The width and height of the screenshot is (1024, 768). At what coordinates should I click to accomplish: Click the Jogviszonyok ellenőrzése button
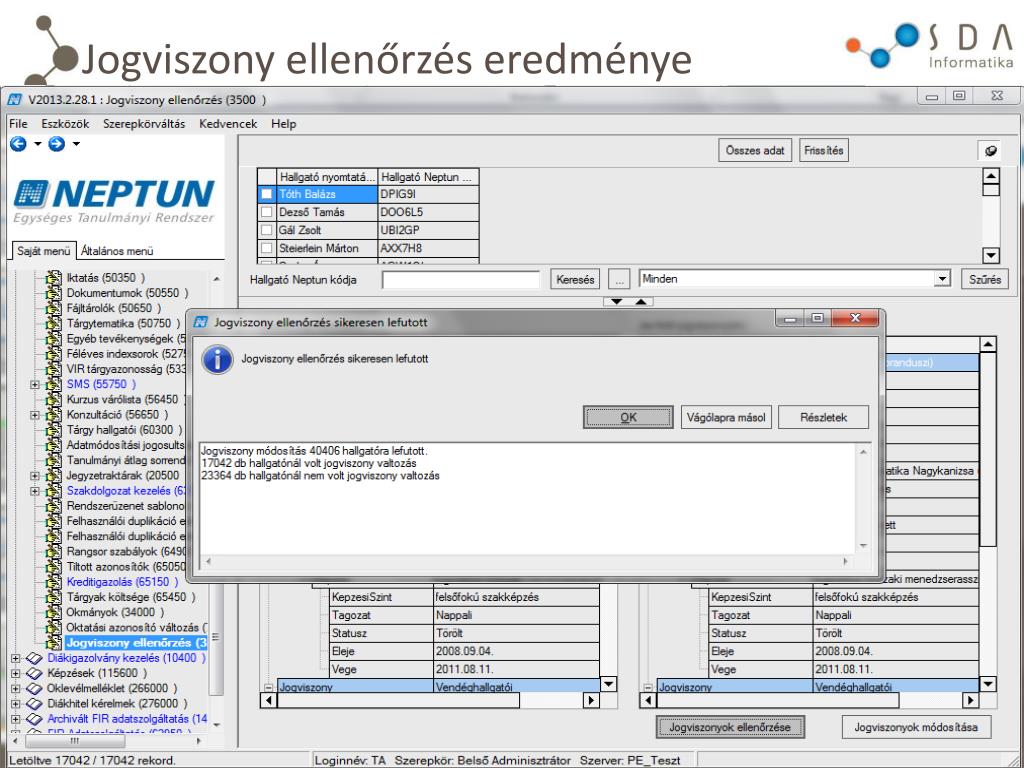[x=730, y=727]
